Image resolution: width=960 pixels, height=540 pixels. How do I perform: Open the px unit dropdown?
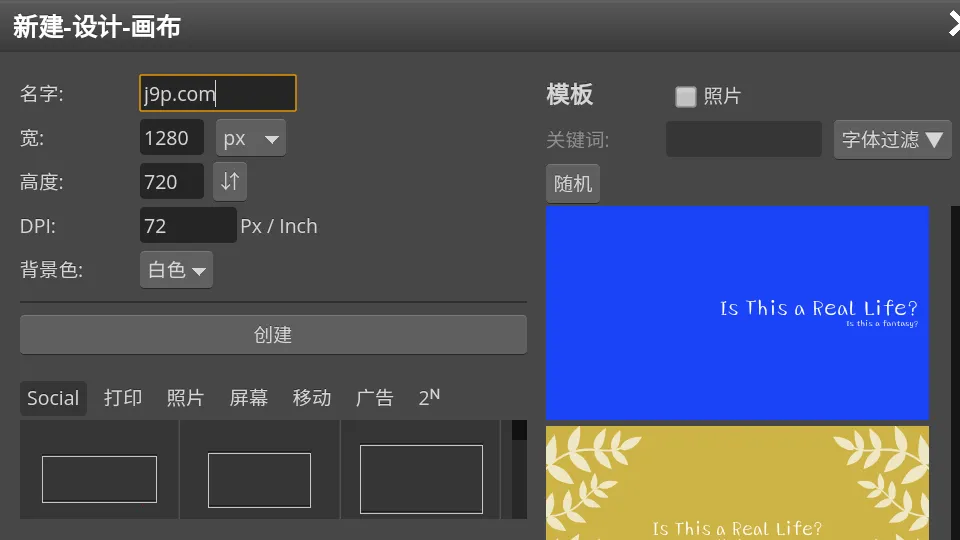coord(250,138)
